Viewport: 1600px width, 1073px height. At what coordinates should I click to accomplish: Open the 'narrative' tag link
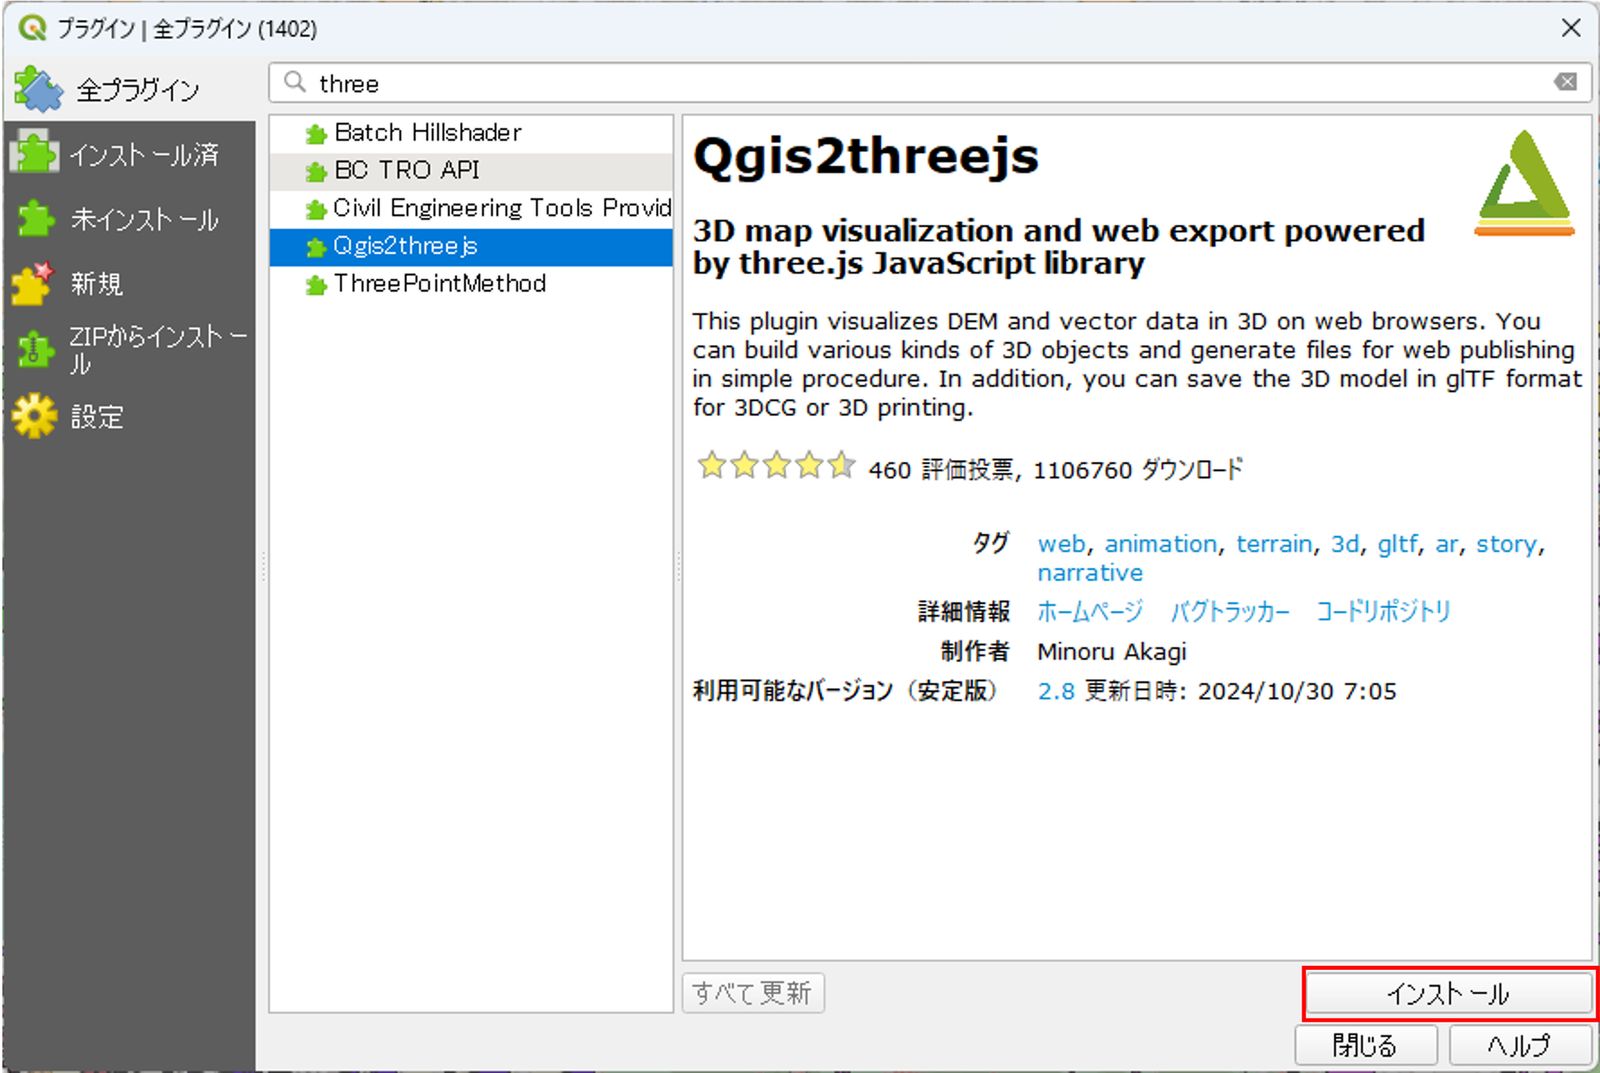point(1090,573)
